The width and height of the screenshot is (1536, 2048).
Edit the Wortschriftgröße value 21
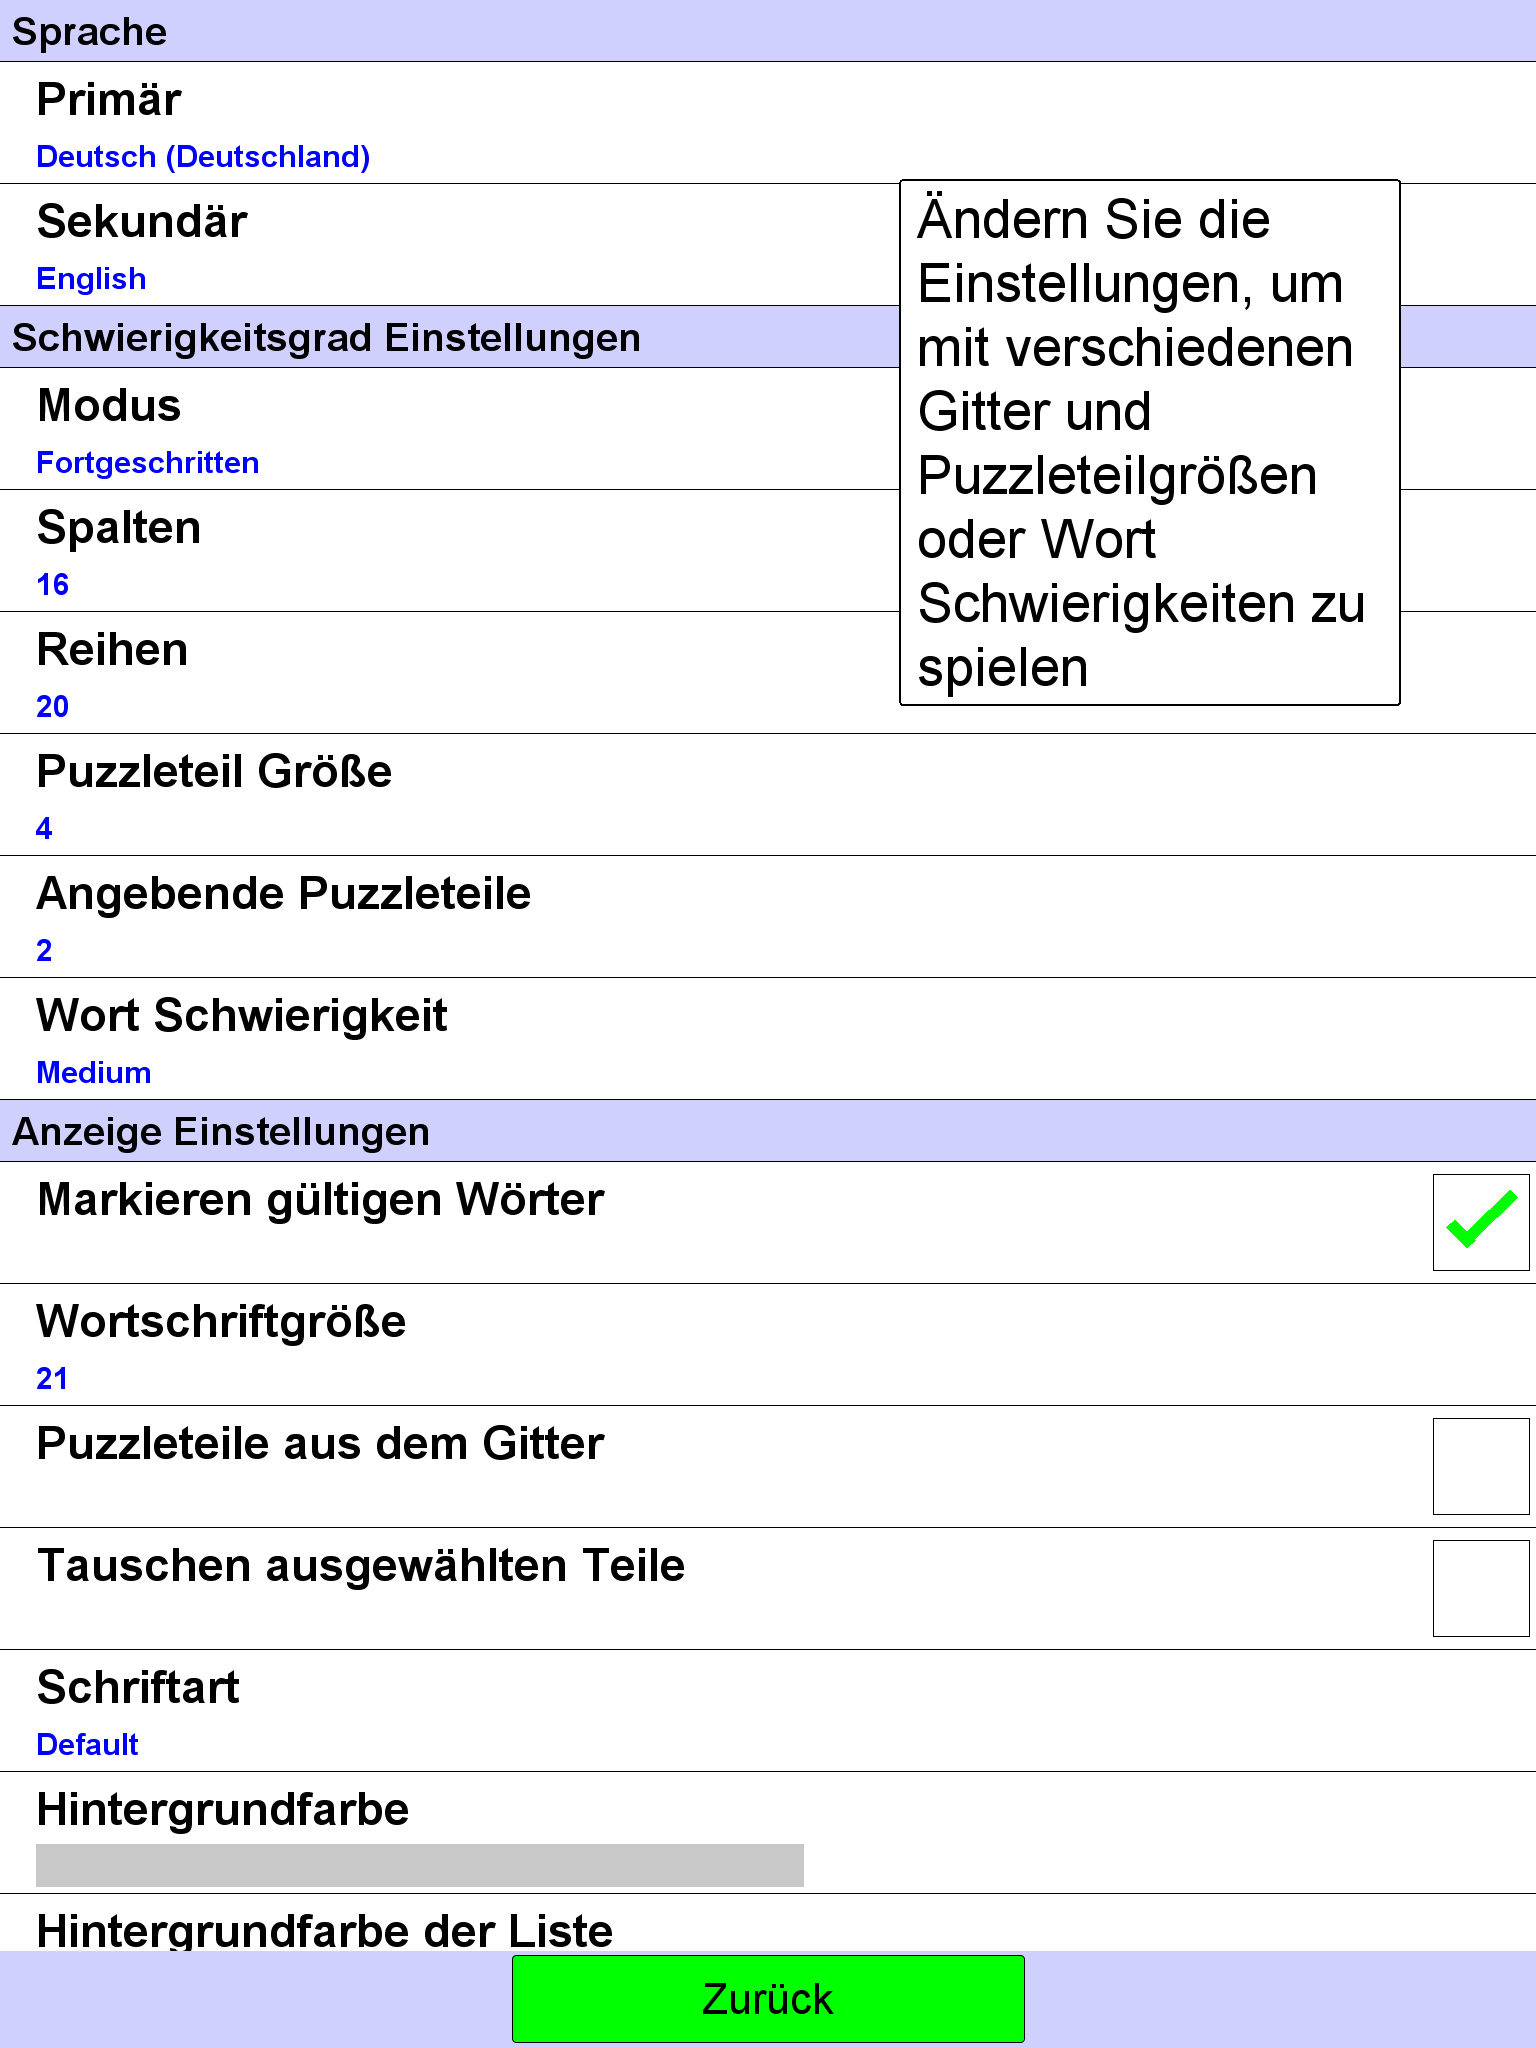(x=768, y=1345)
